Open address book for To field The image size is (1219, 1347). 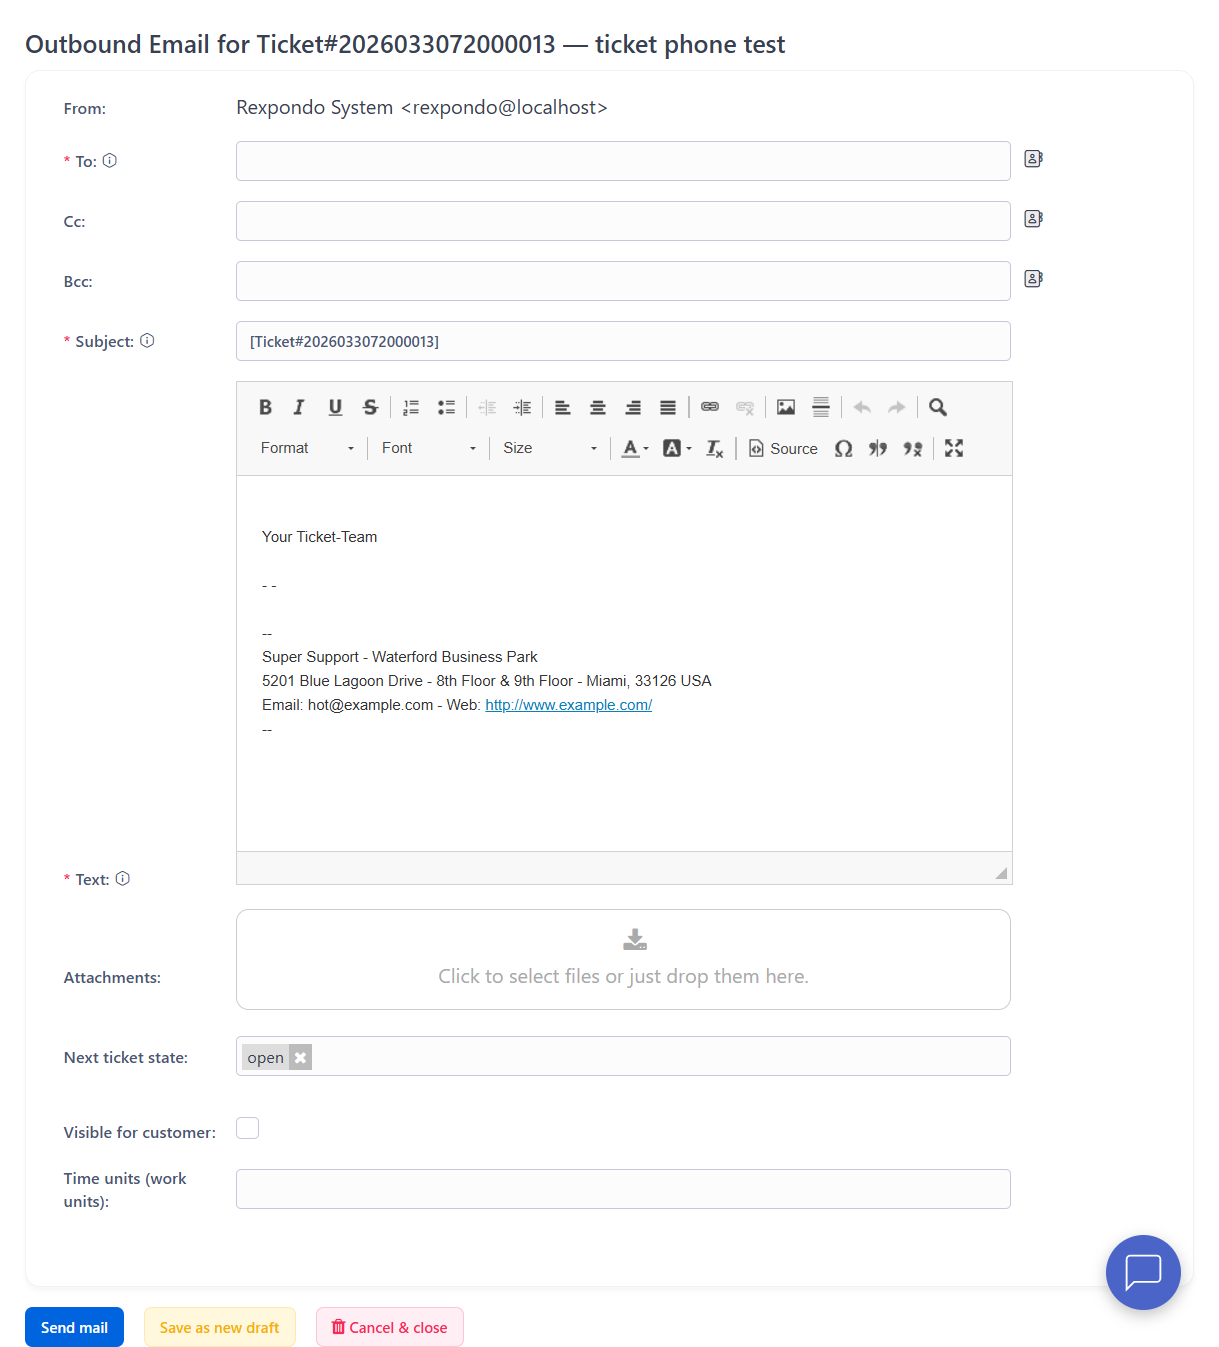point(1033,159)
